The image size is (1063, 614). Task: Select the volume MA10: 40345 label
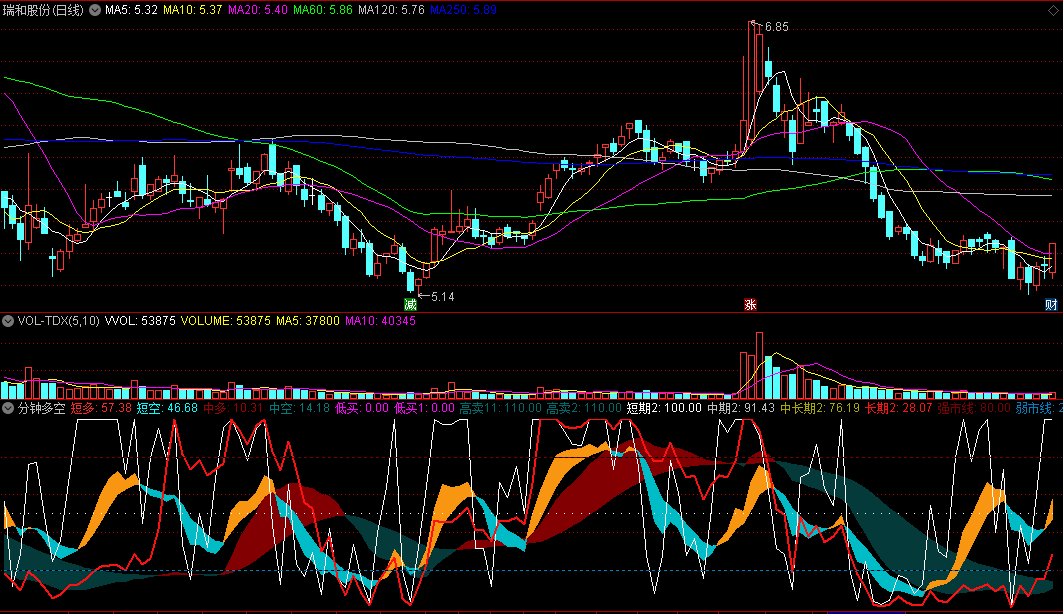pos(380,321)
